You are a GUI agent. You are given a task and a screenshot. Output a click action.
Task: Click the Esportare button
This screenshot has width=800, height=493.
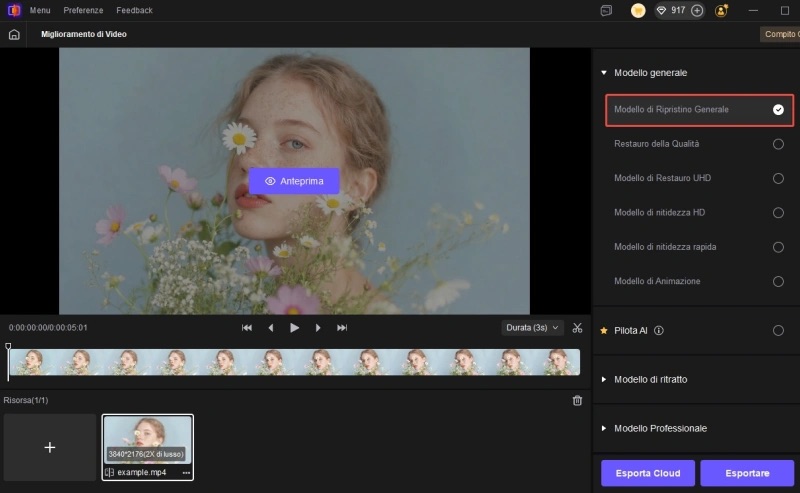747,473
